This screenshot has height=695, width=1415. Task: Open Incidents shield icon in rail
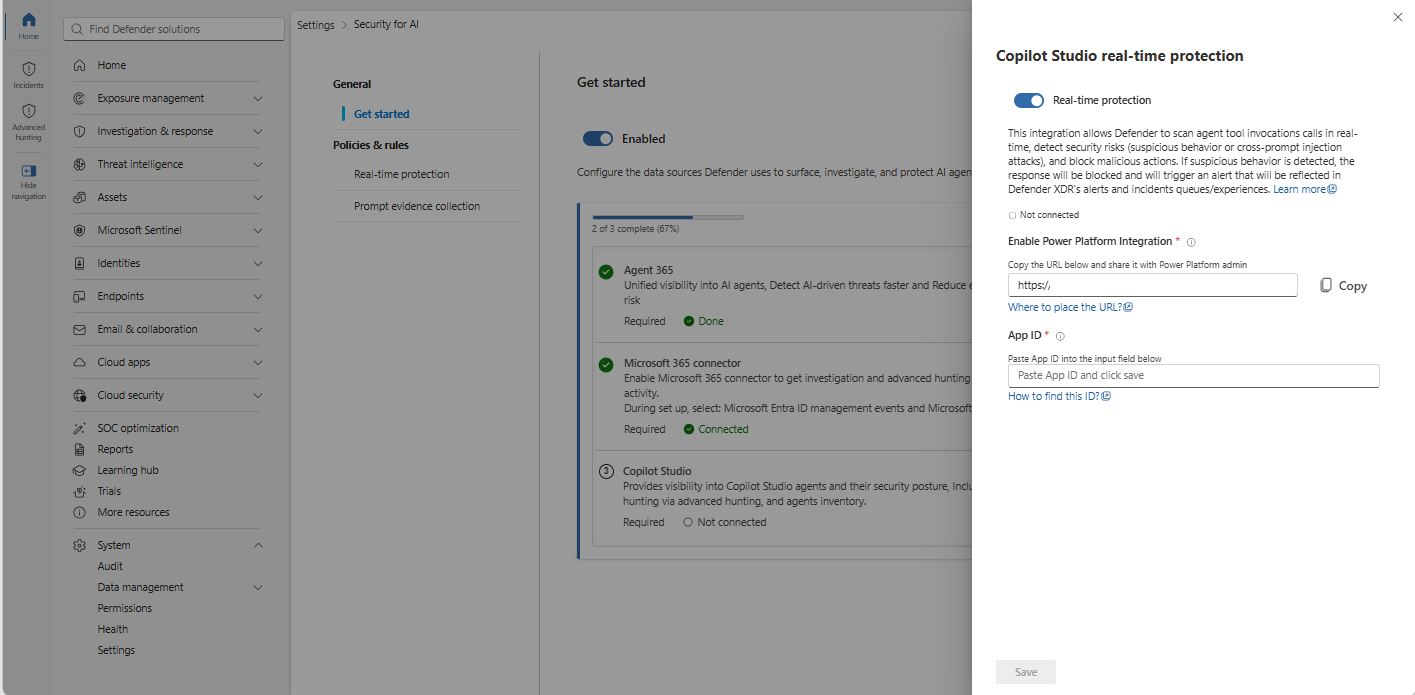point(28,69)
